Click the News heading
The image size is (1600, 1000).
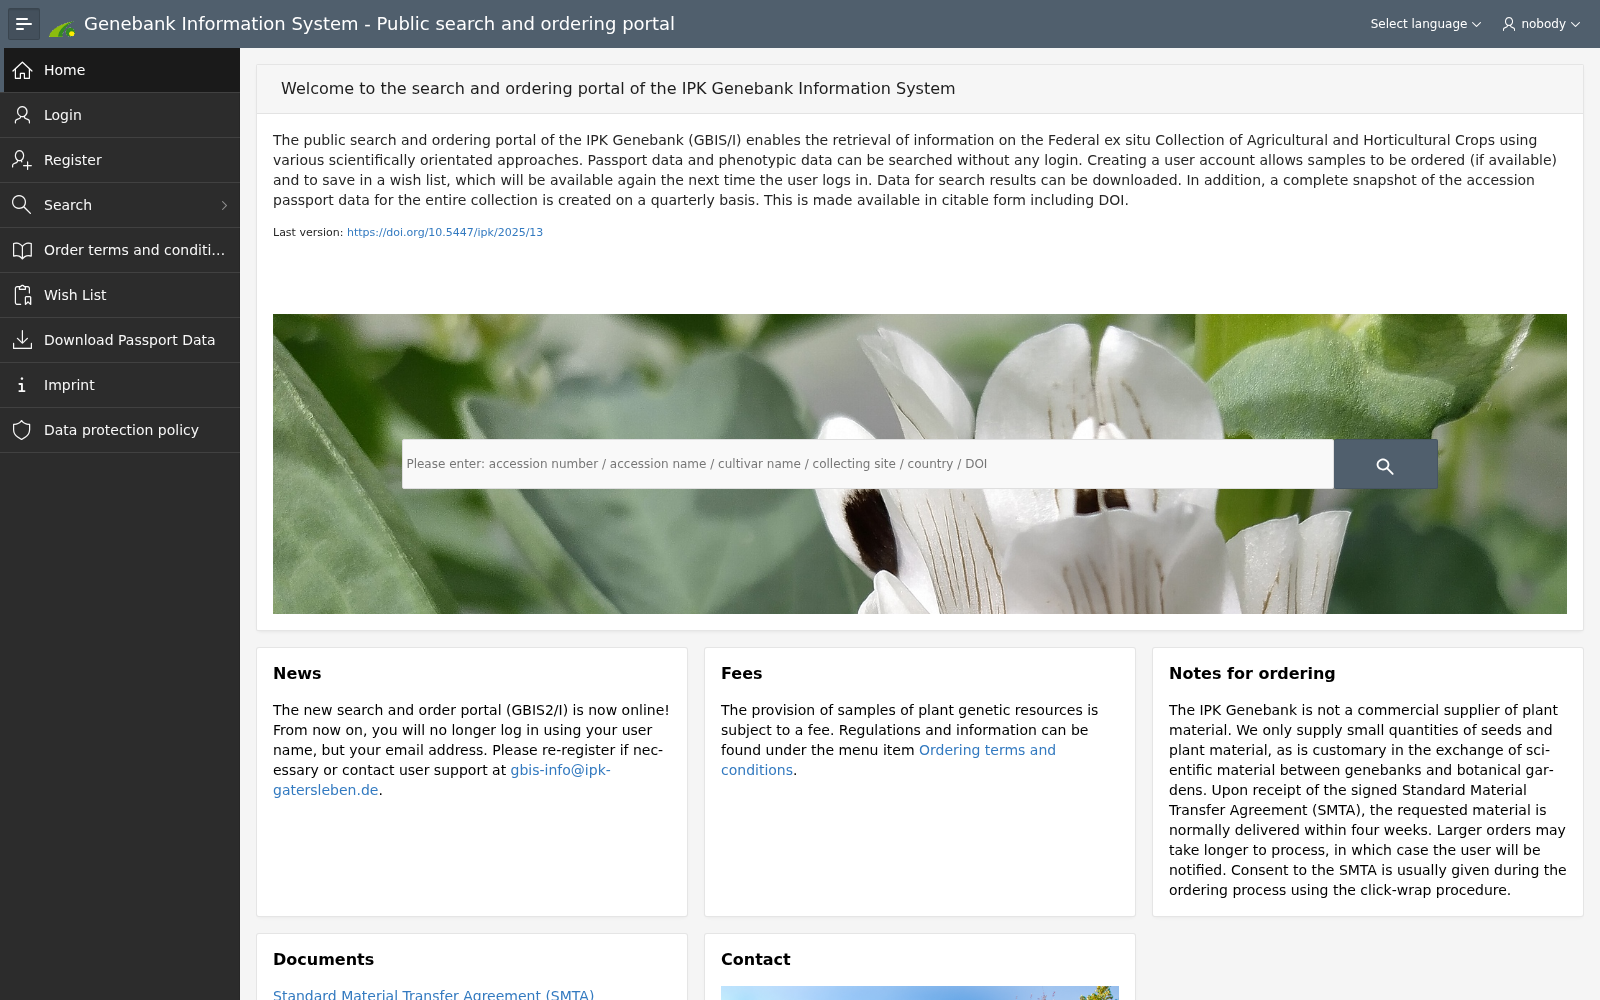(x=297, y=674)
